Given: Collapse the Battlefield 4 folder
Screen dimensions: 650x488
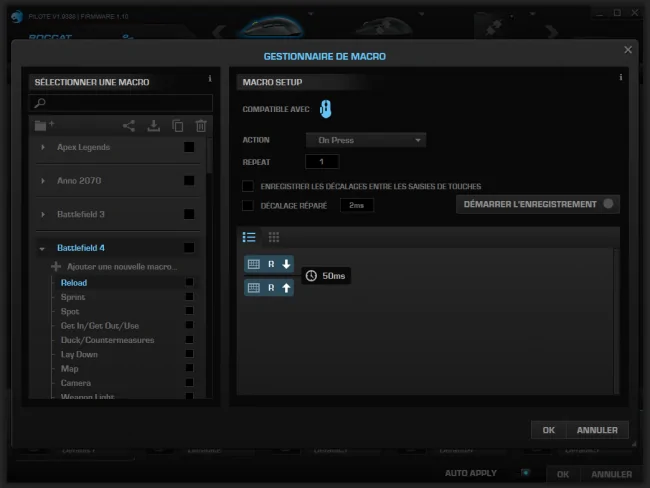Looking at the screenshot, I should pos(42,248).
